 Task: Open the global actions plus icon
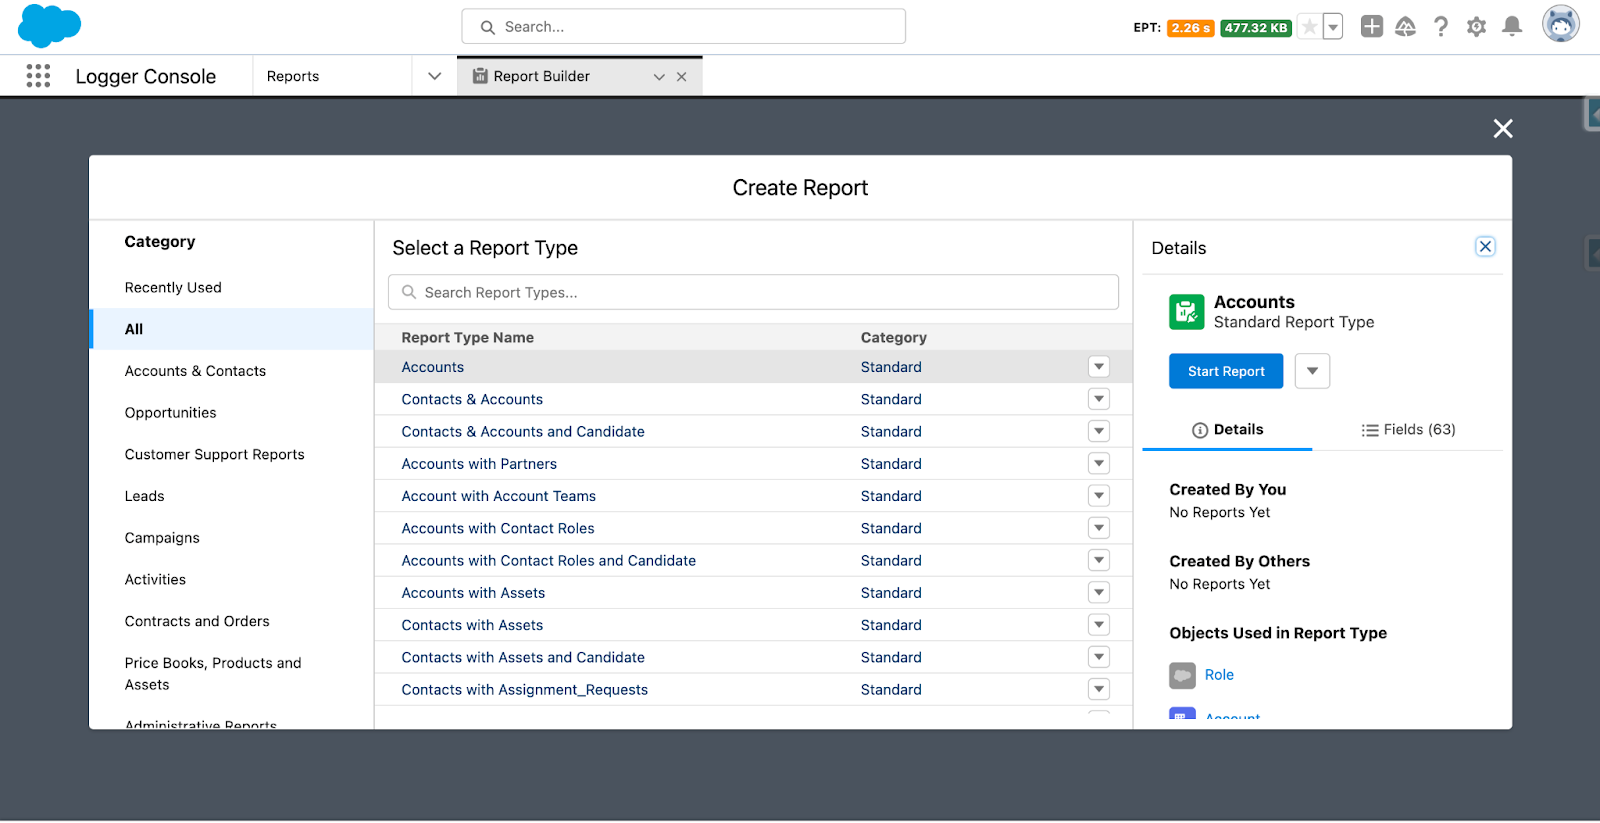point(1372,27)
